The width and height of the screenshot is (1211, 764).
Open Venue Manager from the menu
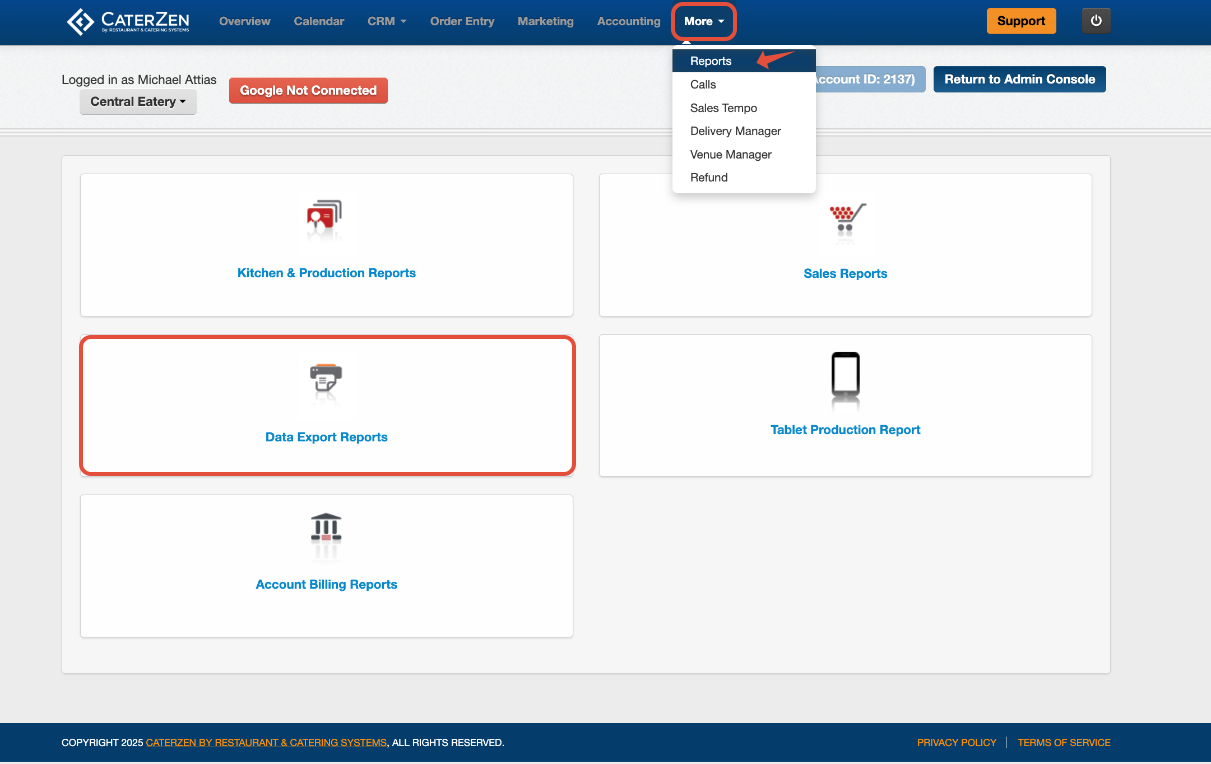click(744, 154)
